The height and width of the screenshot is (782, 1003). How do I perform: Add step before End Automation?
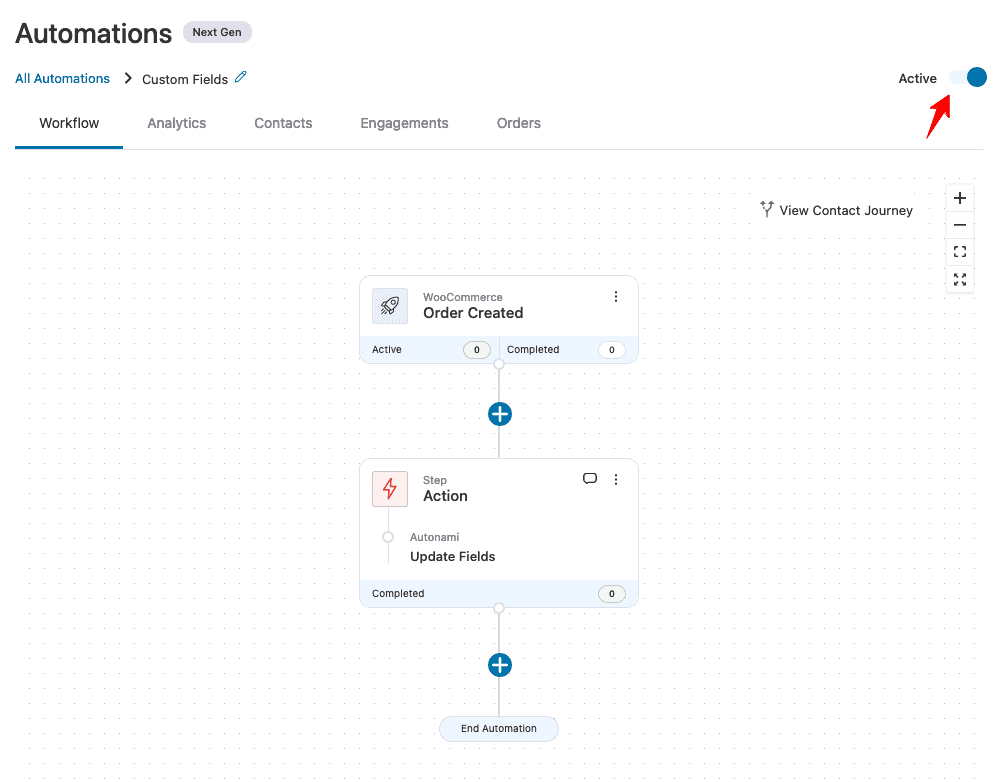click(x=500, y=665)
